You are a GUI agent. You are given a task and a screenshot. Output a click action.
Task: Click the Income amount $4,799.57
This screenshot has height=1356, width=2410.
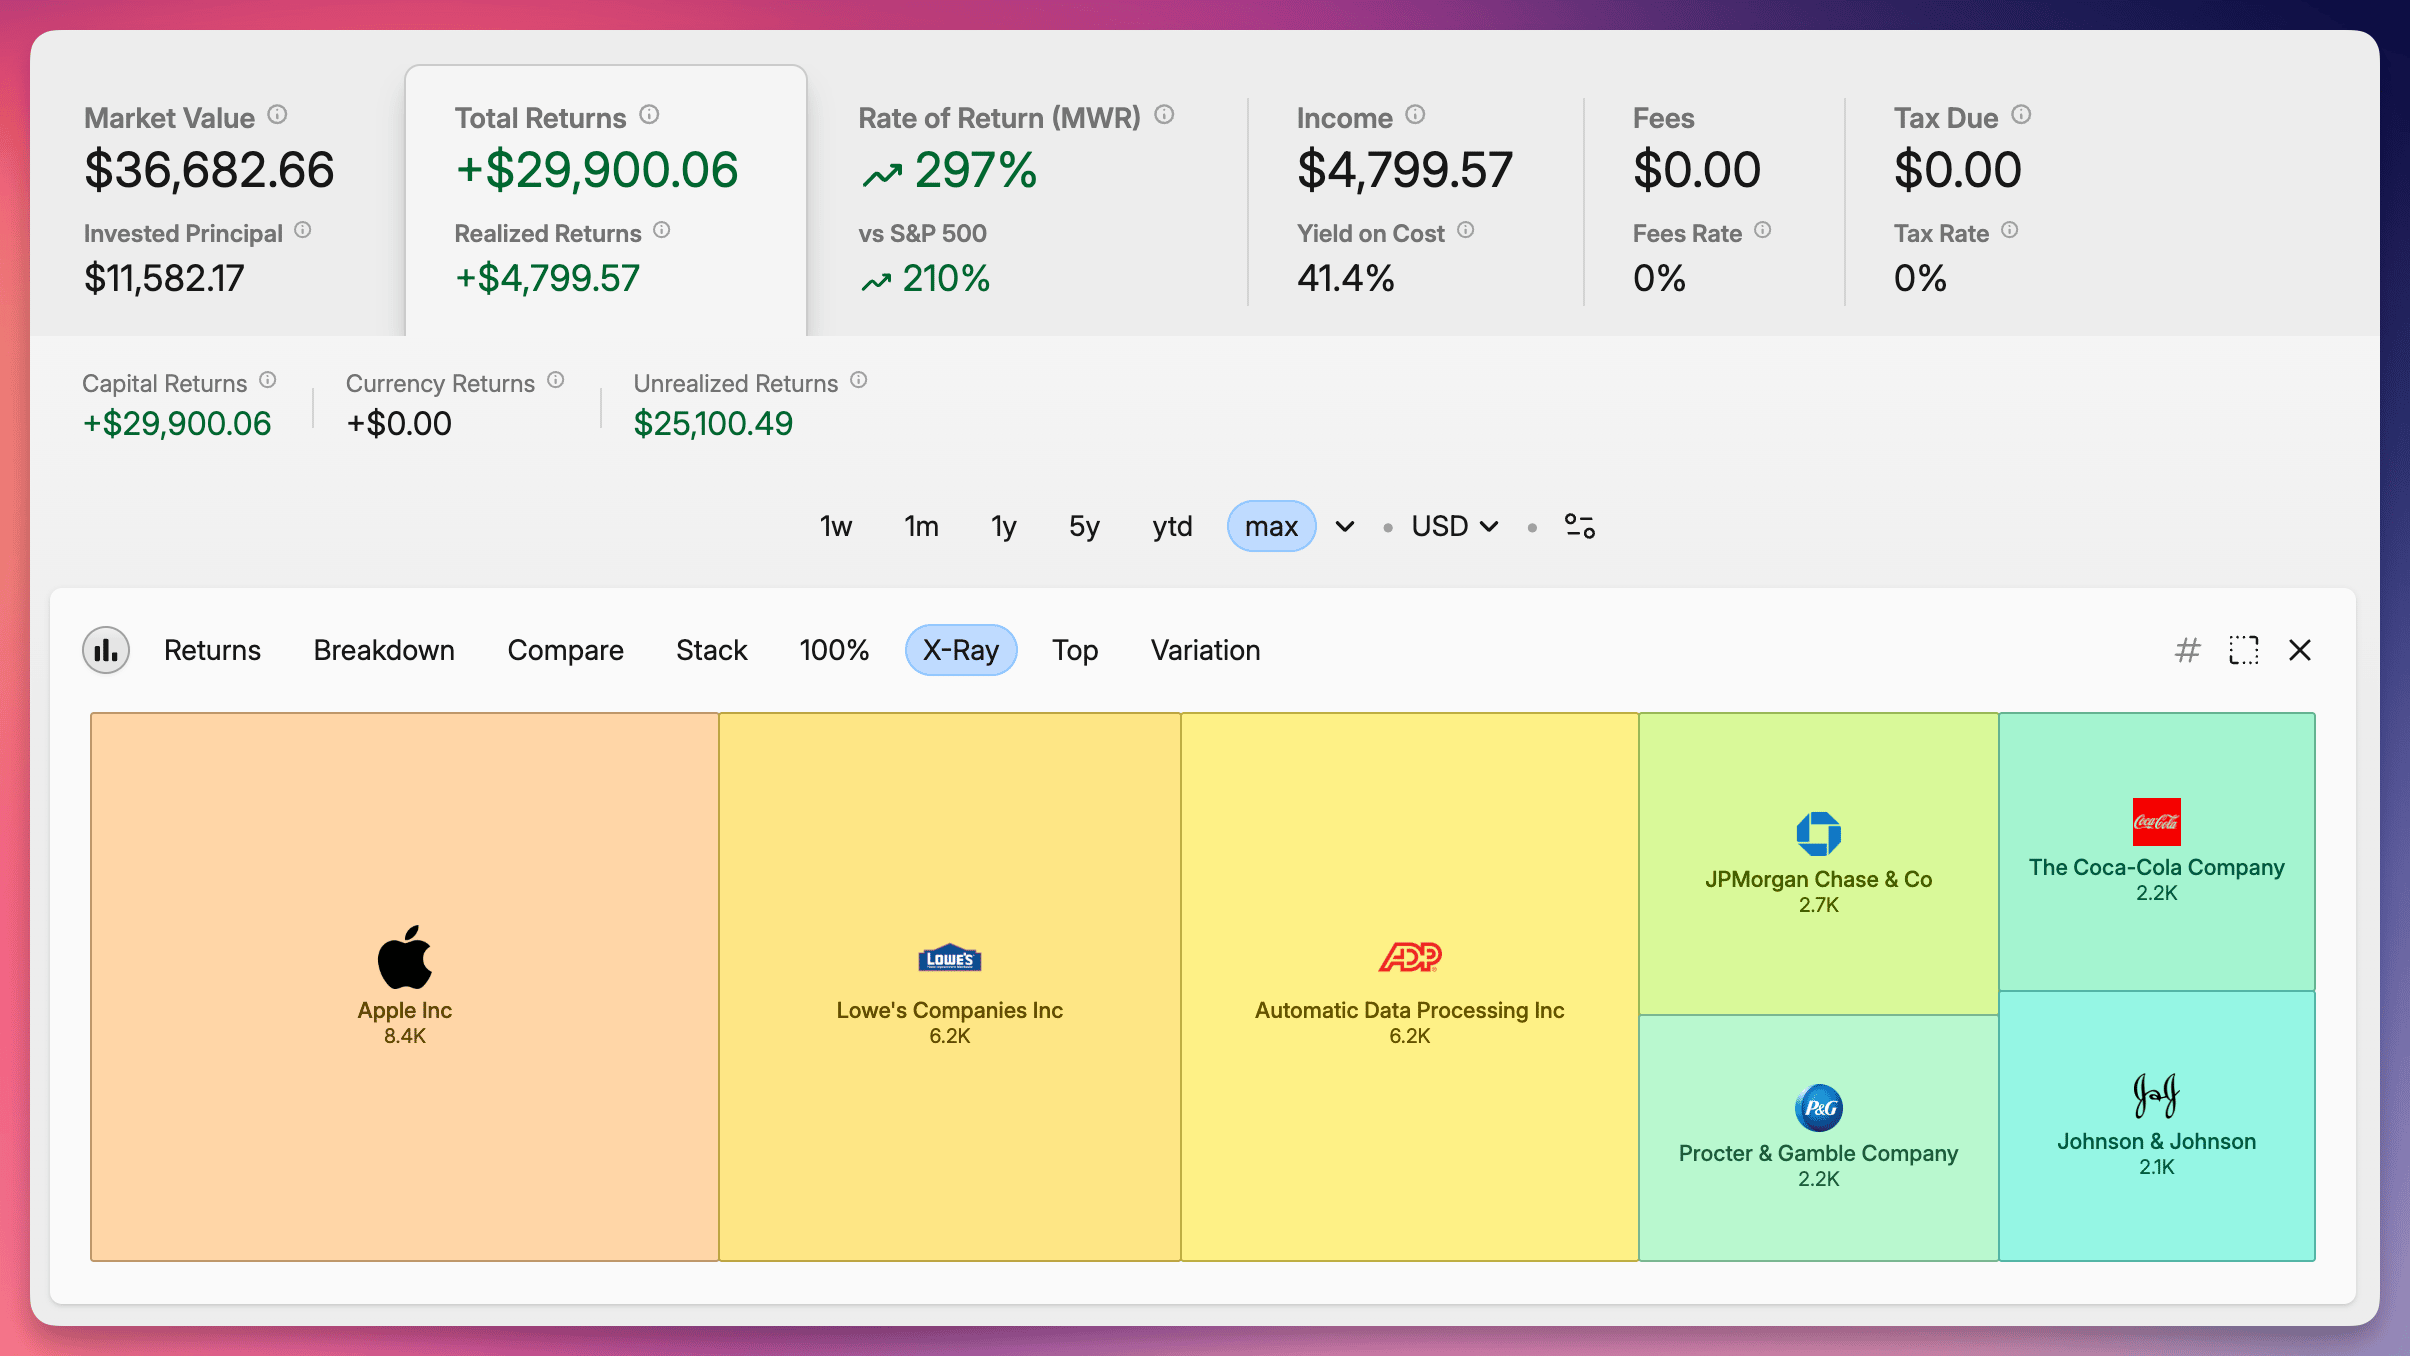click(1405, 170)
